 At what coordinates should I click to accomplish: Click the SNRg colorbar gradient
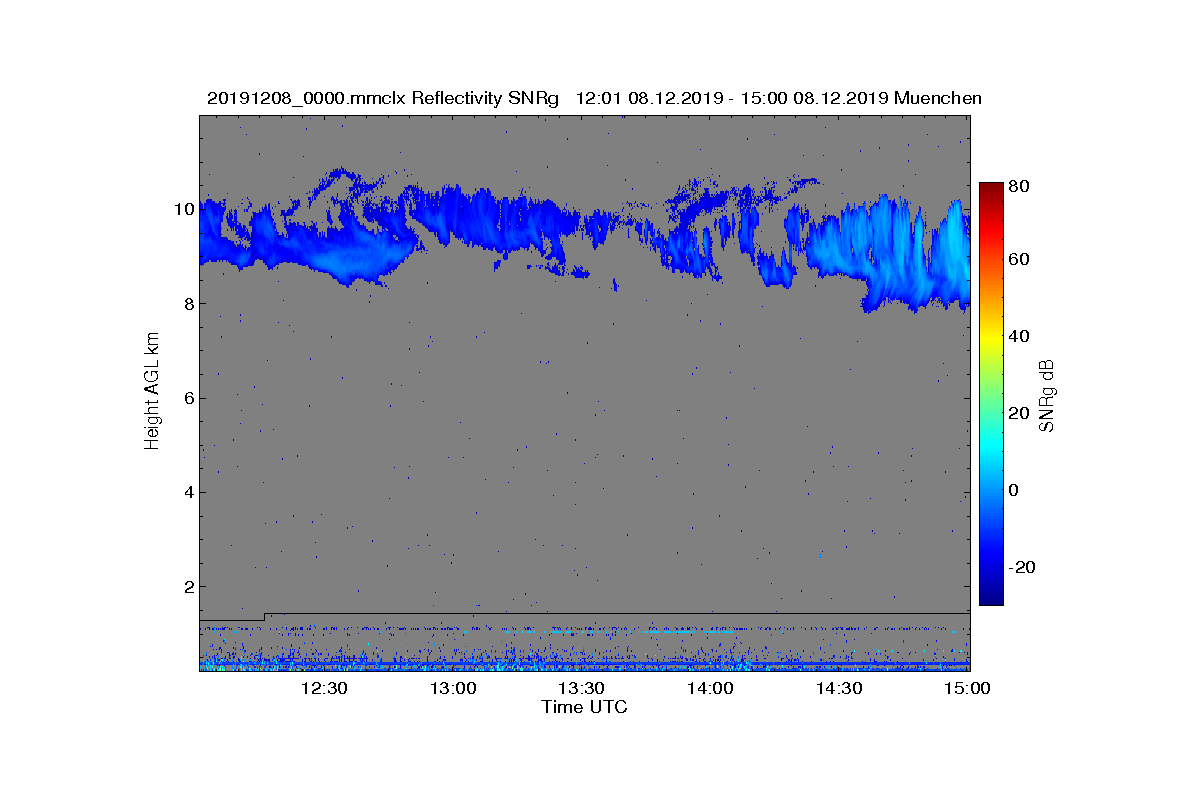(991, 394)
